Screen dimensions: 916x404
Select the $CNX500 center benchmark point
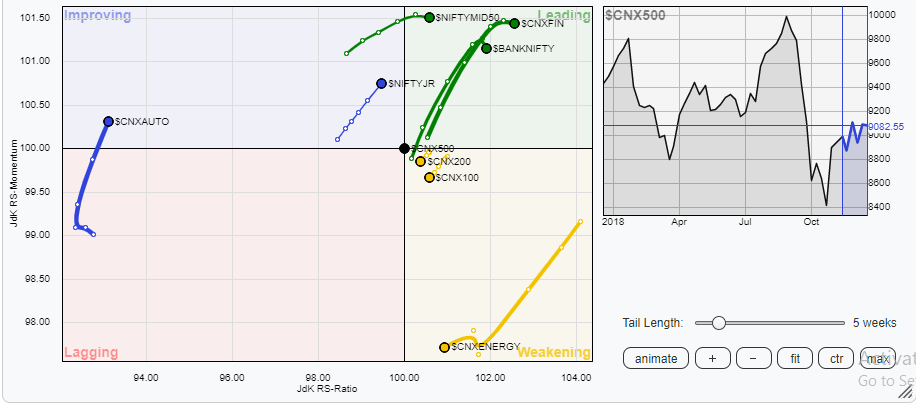pos(404,148)
